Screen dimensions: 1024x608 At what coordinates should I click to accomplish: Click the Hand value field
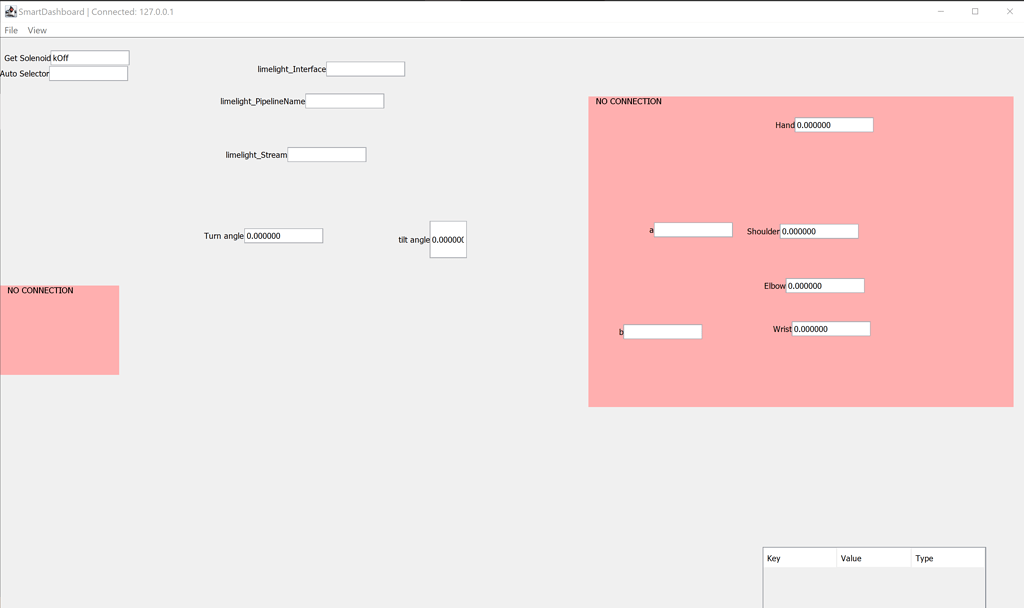[x=834, y=125]
